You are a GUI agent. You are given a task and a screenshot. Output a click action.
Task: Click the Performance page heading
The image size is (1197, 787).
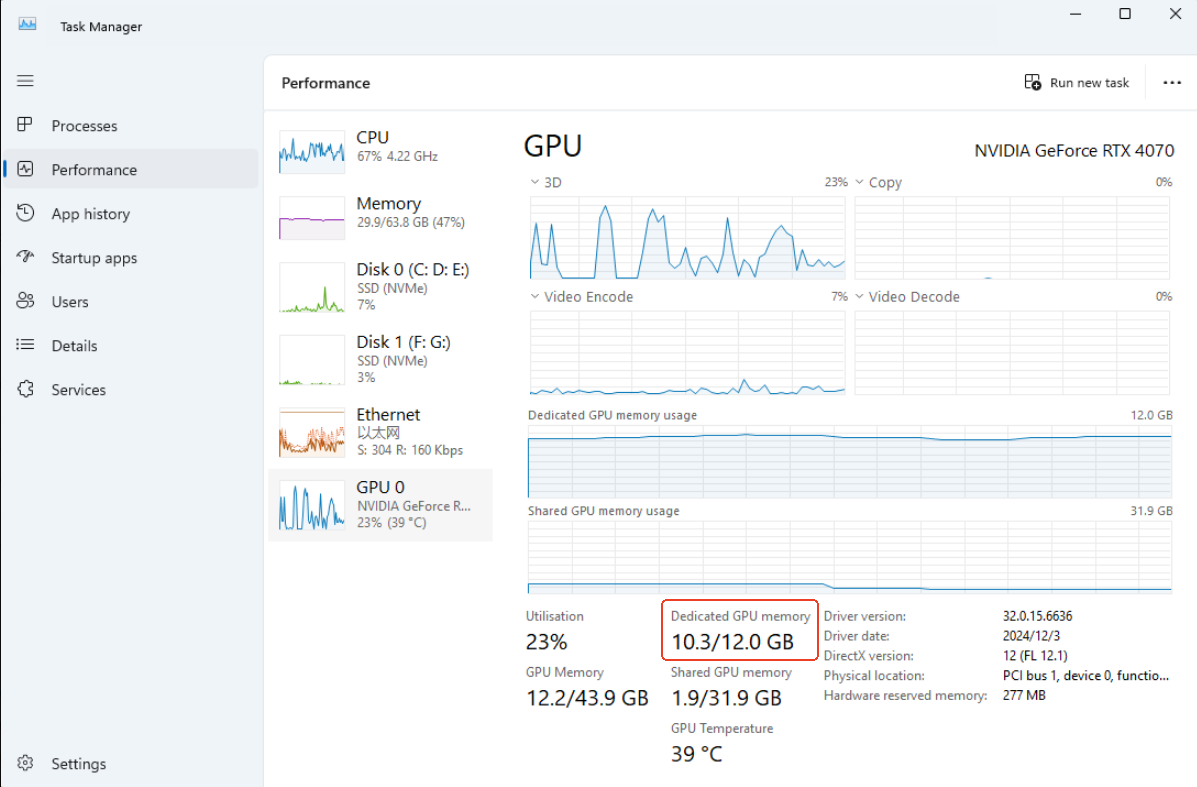click(326, 83)
